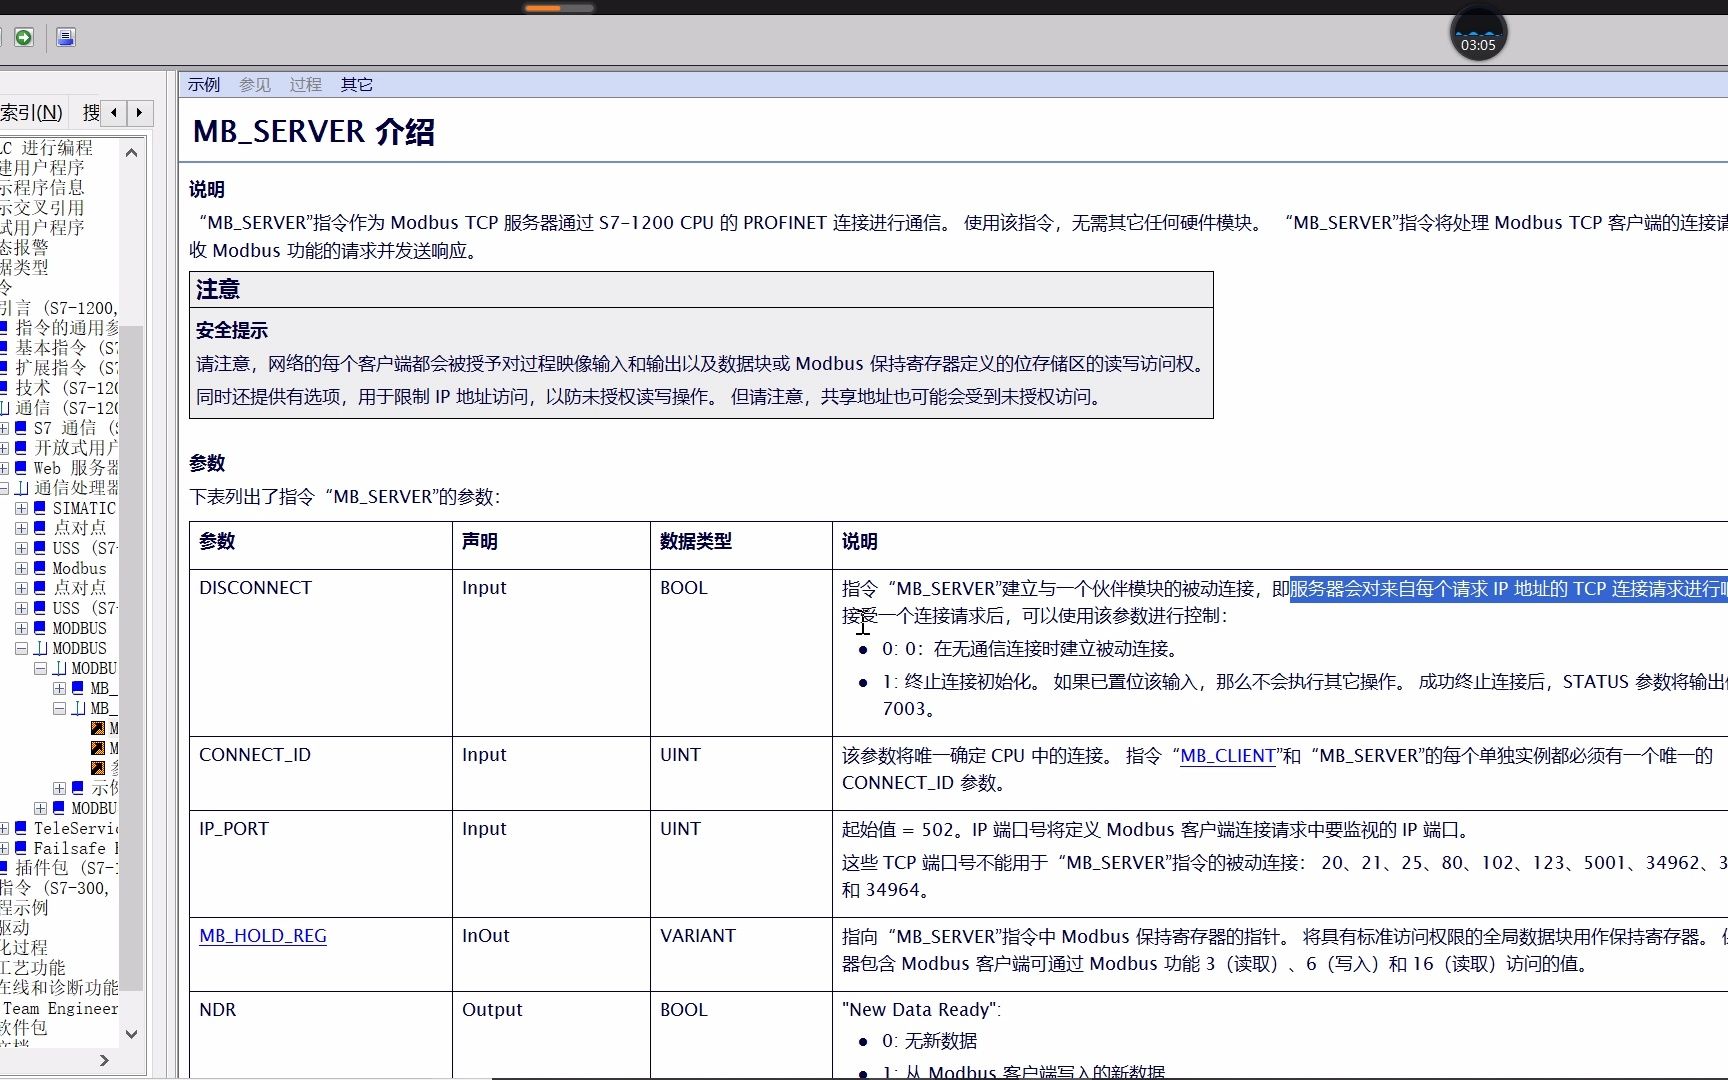Click the 03:05 timer overlay
The image size is (1728, 1080).
pos(1477,35)
